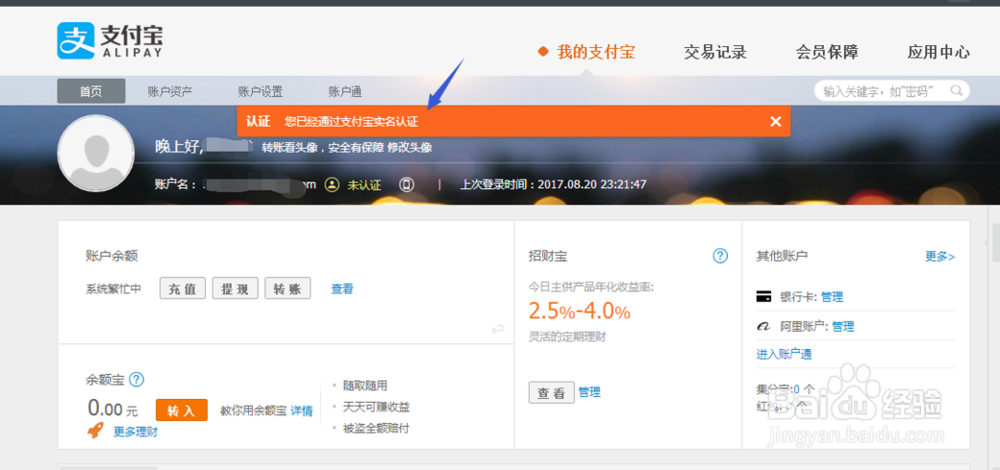
Task: Click the return arrow icon in 账户余额
Action: coord(498,329)
